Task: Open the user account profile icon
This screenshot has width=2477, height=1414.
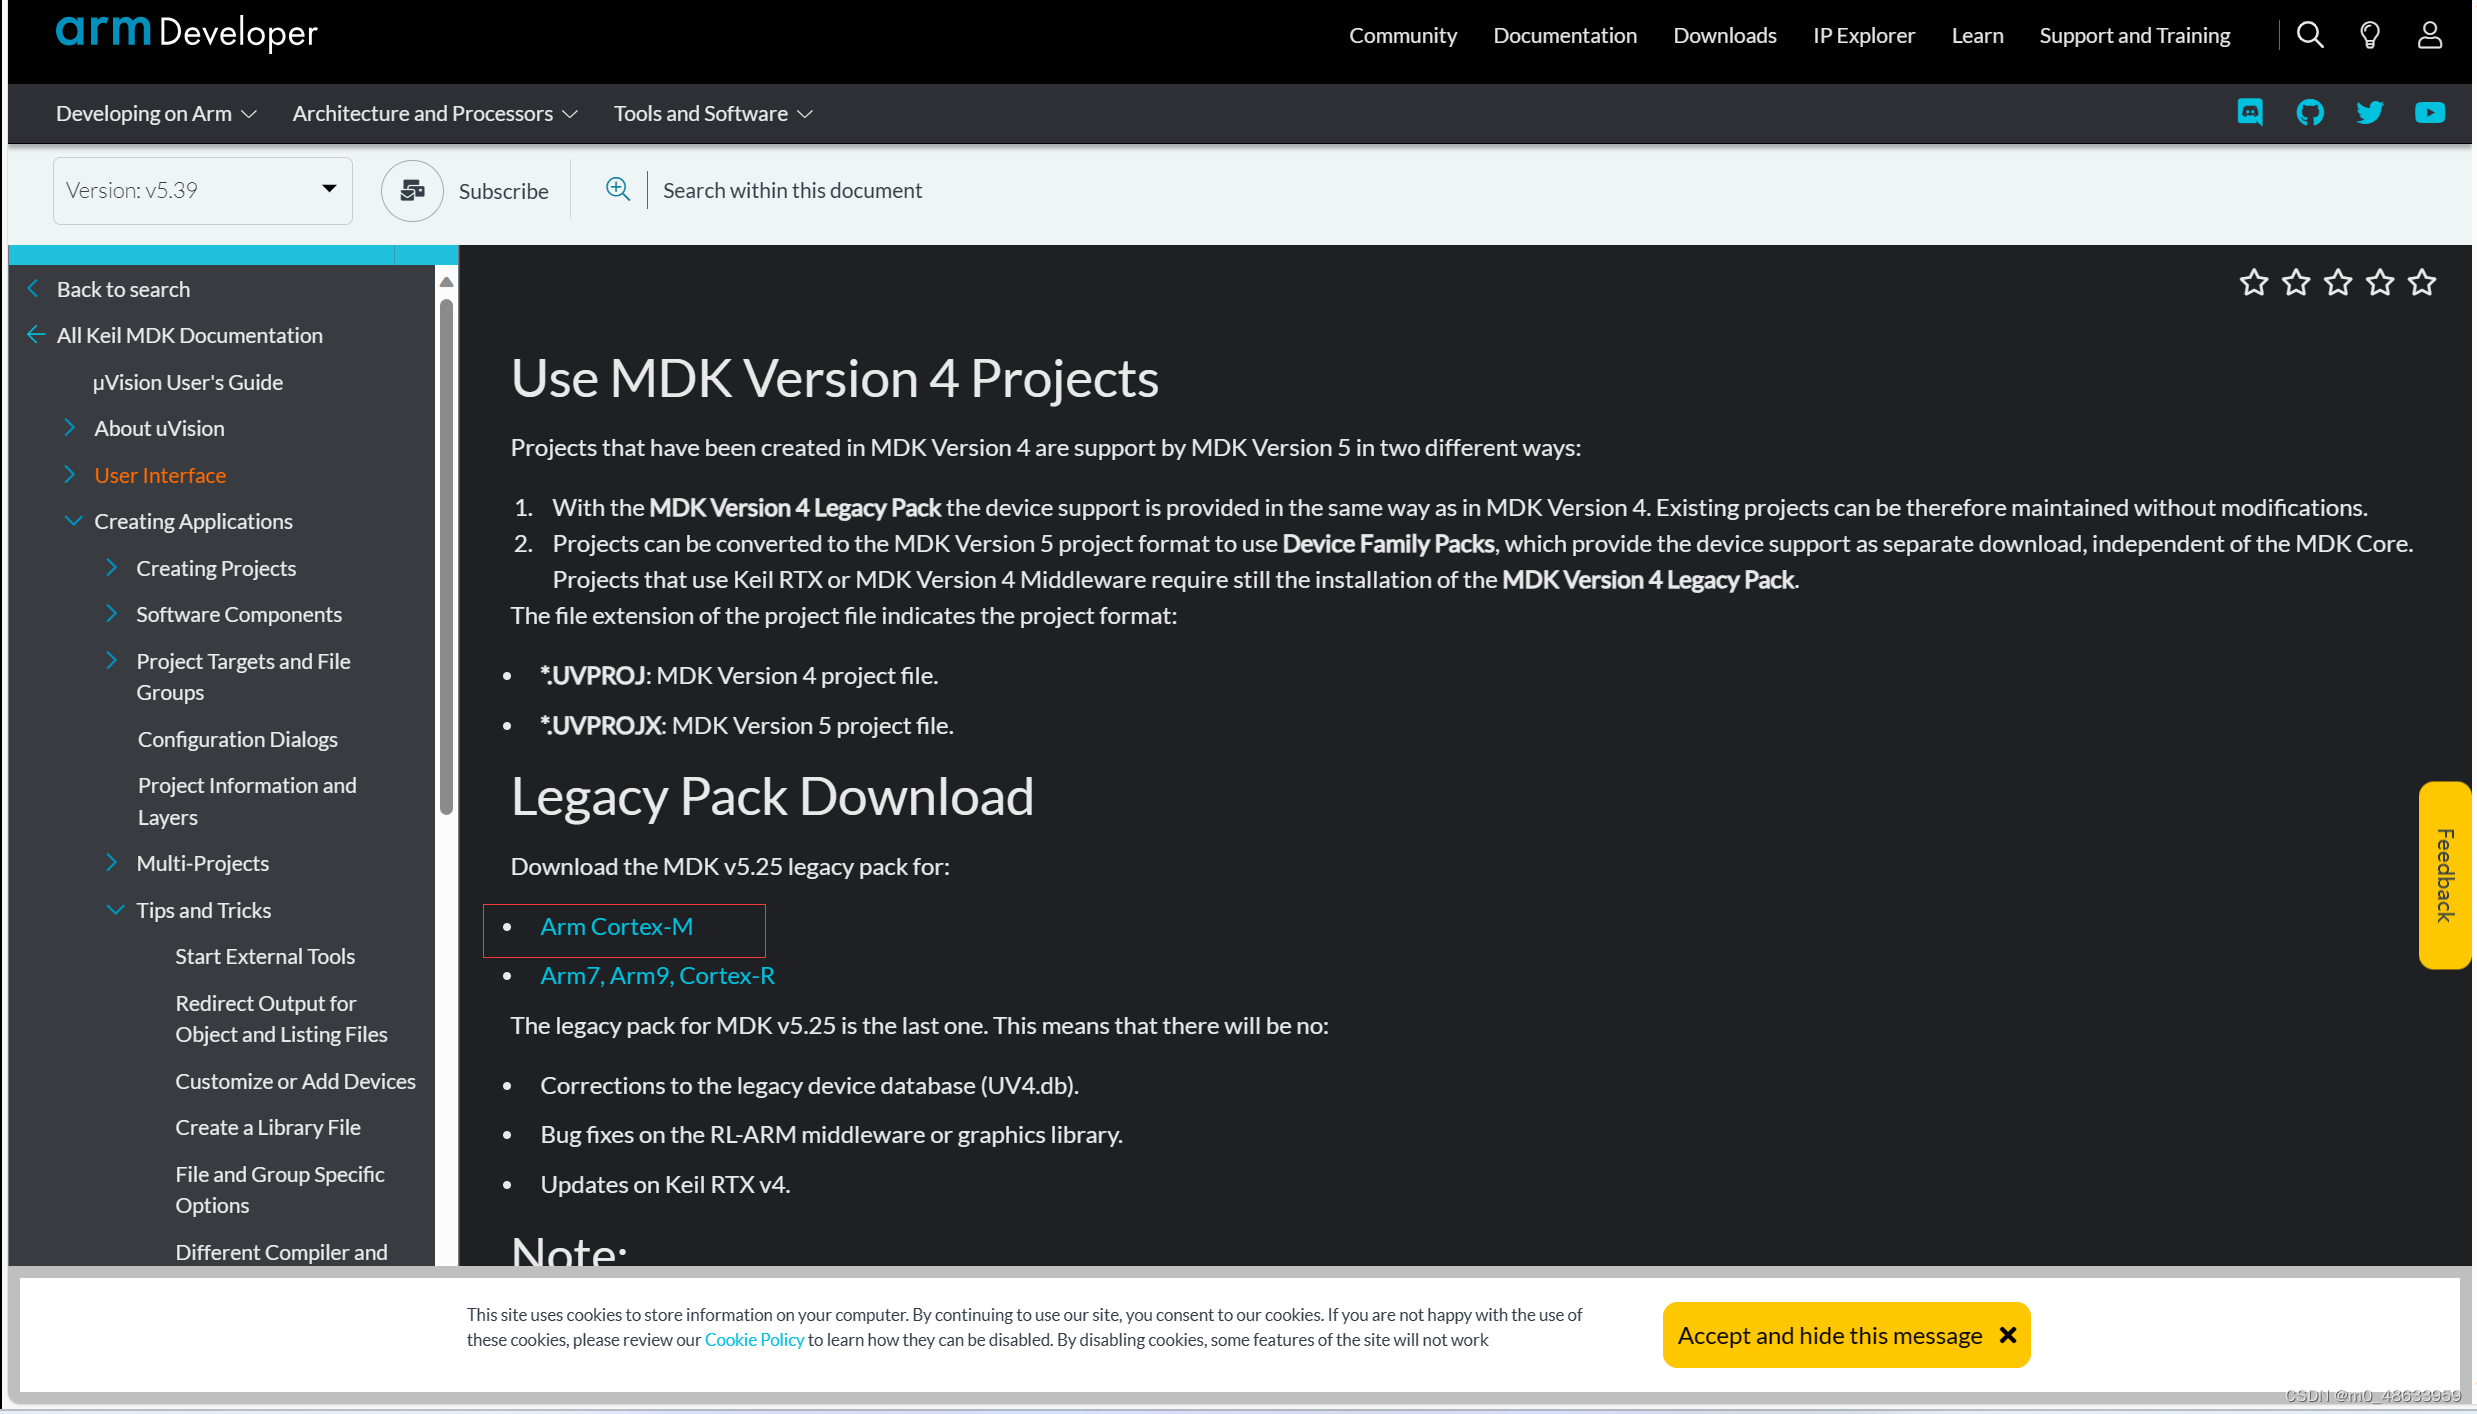Action: point(2429,36)
